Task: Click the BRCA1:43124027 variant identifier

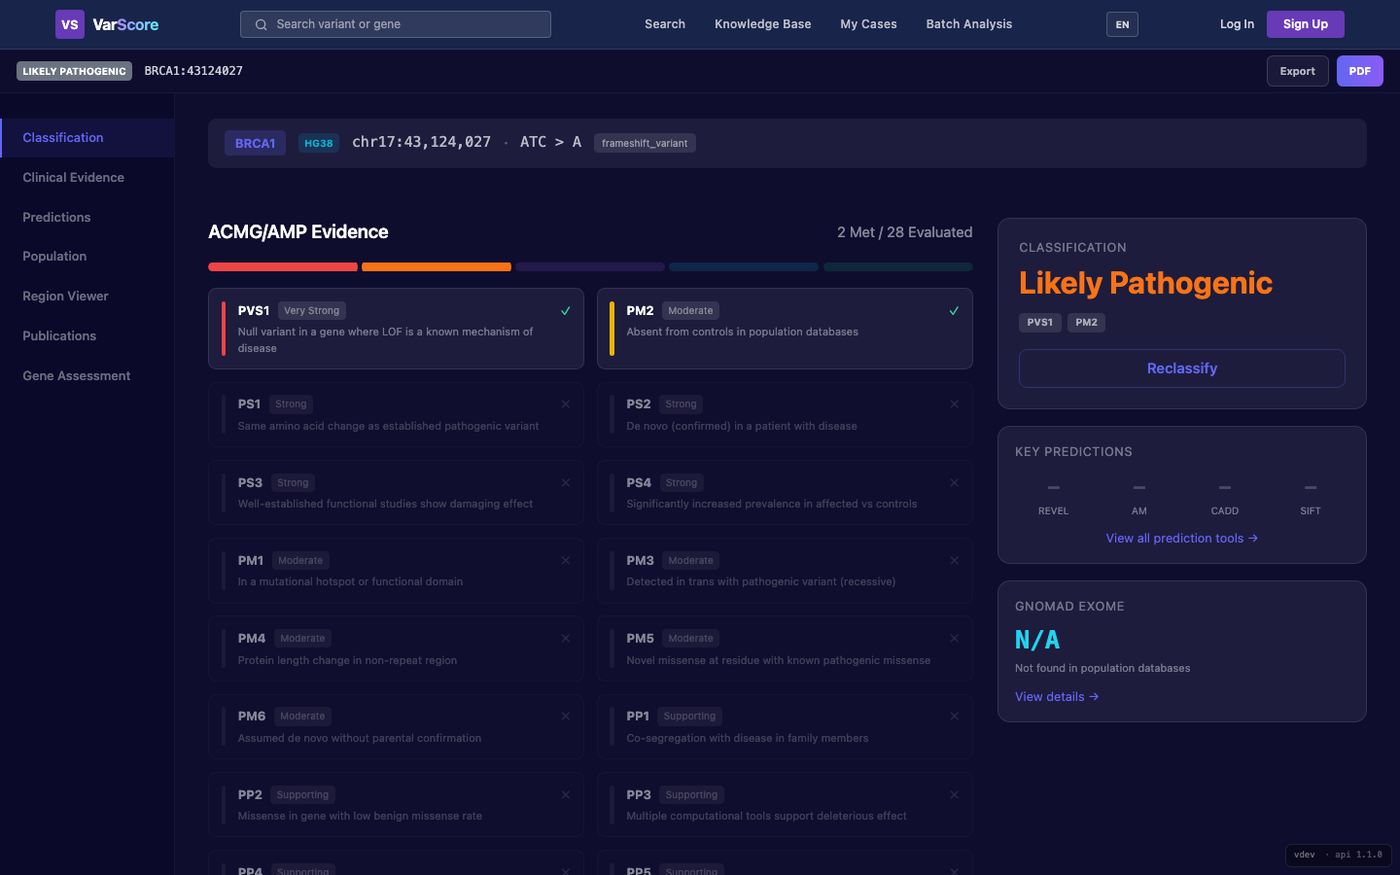Action: [194, 71]
